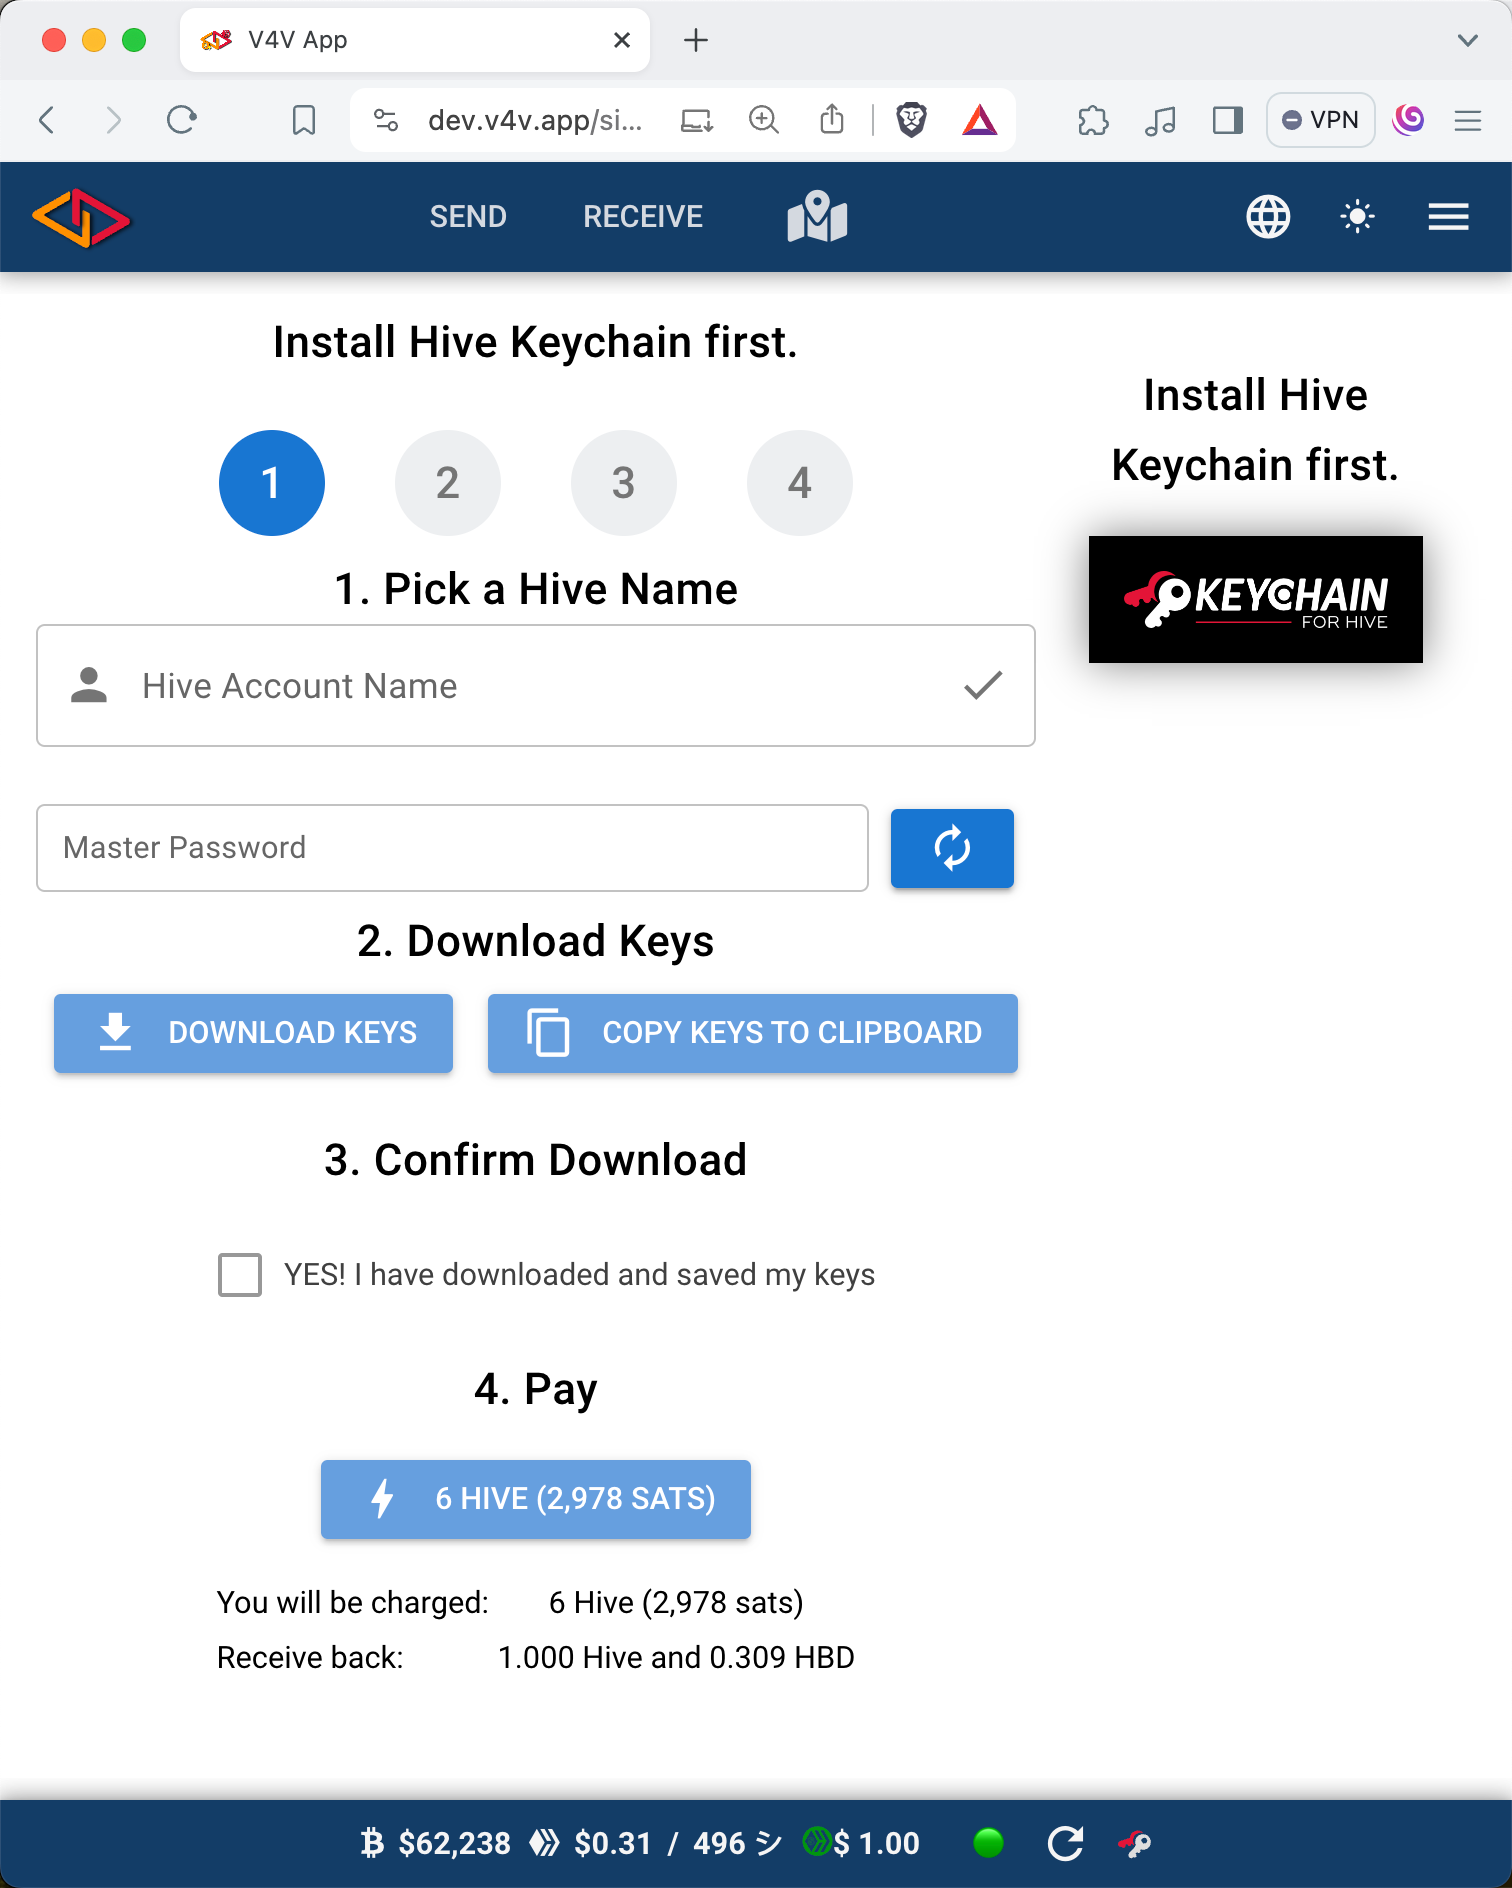Click the green status indicator in footer
Screen dimensions: 1512x1888
click(988, 1842)
